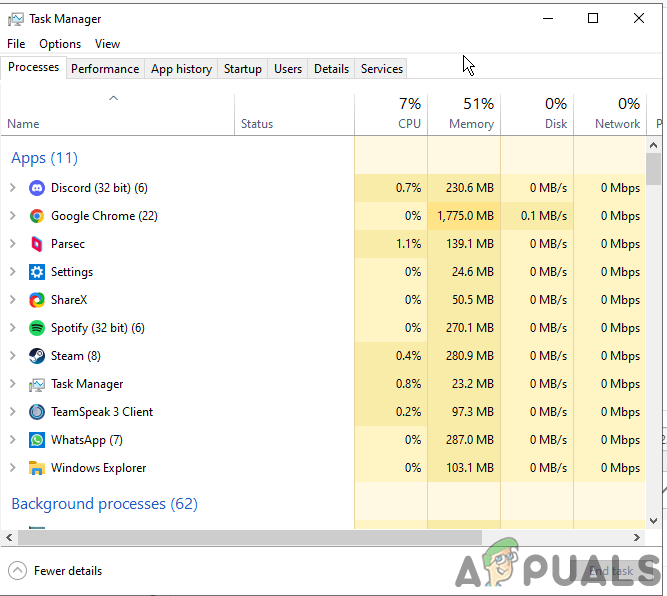667x596 pixels.
Task: Sort processes by Disk column header
Action: coord(537,114)
